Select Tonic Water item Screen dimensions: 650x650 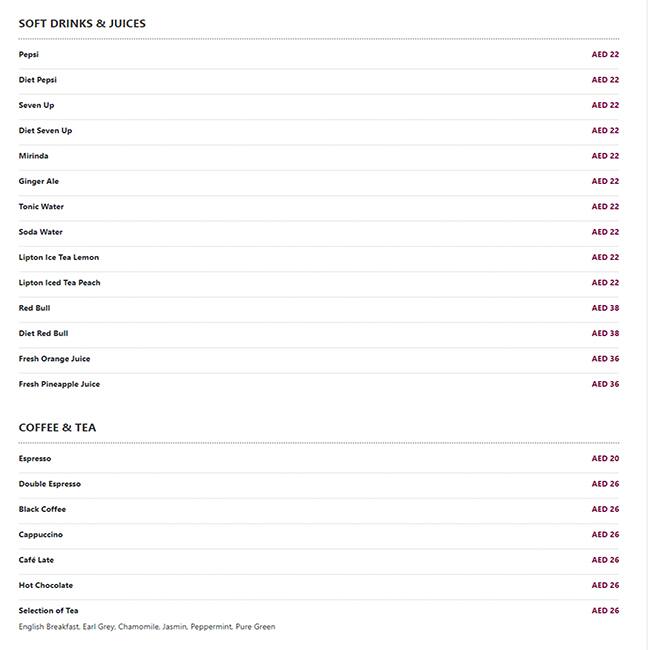(41, 206)
